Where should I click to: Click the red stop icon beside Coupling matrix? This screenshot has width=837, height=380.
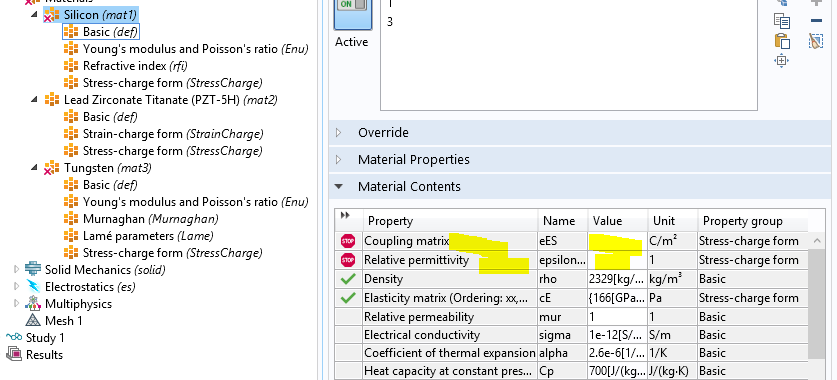coord(348,241)
